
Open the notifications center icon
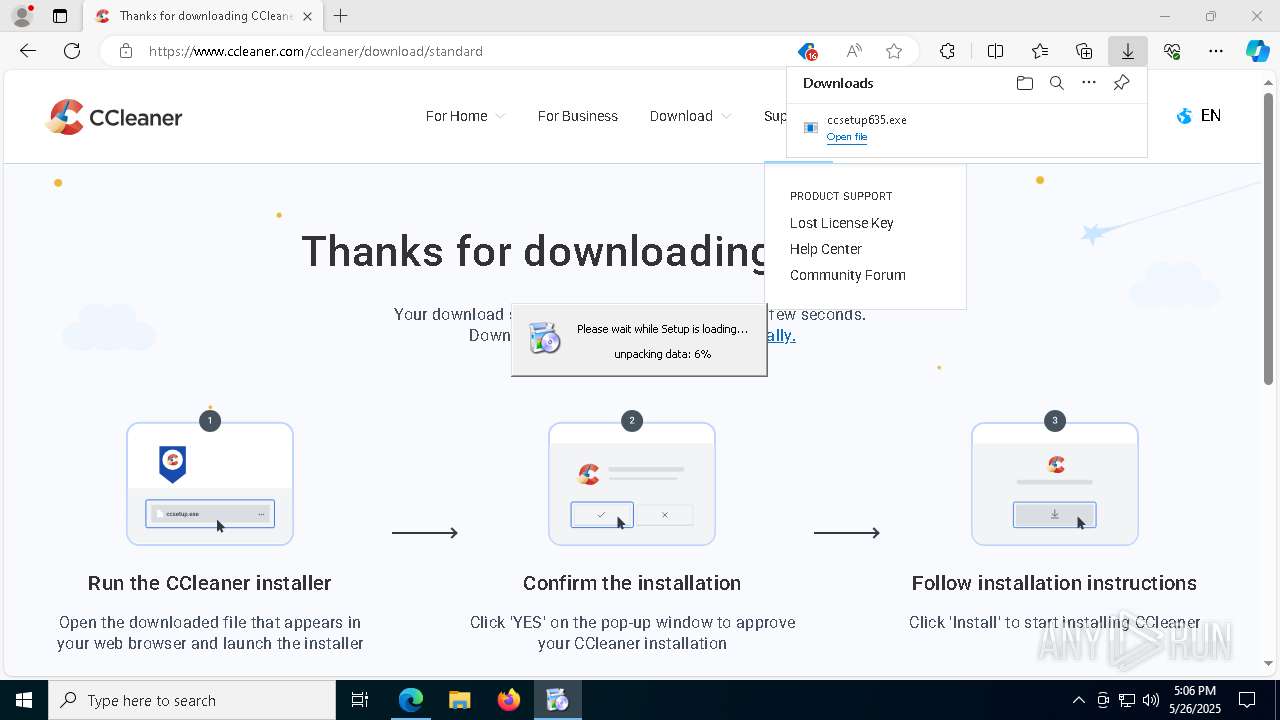coord(1248,700)
